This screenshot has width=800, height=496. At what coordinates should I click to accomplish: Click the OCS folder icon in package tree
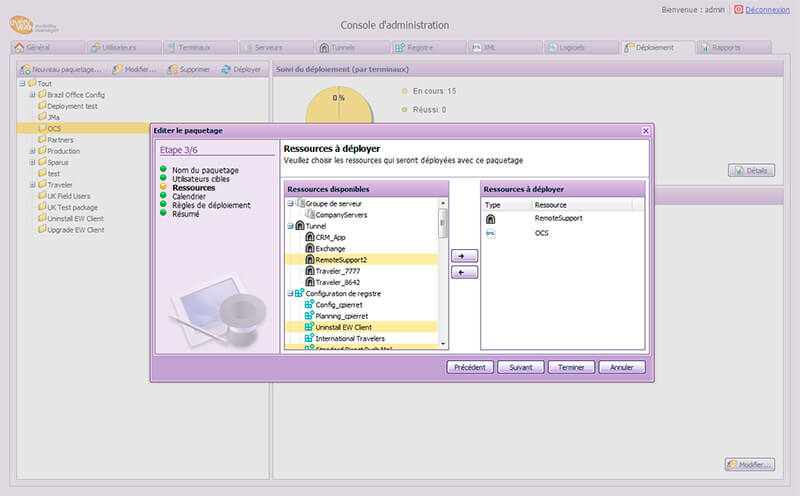coord(42,128)
